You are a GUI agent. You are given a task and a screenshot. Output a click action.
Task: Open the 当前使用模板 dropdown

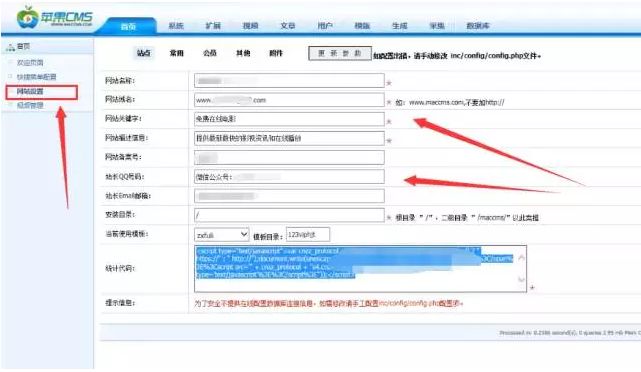point(221,235)
